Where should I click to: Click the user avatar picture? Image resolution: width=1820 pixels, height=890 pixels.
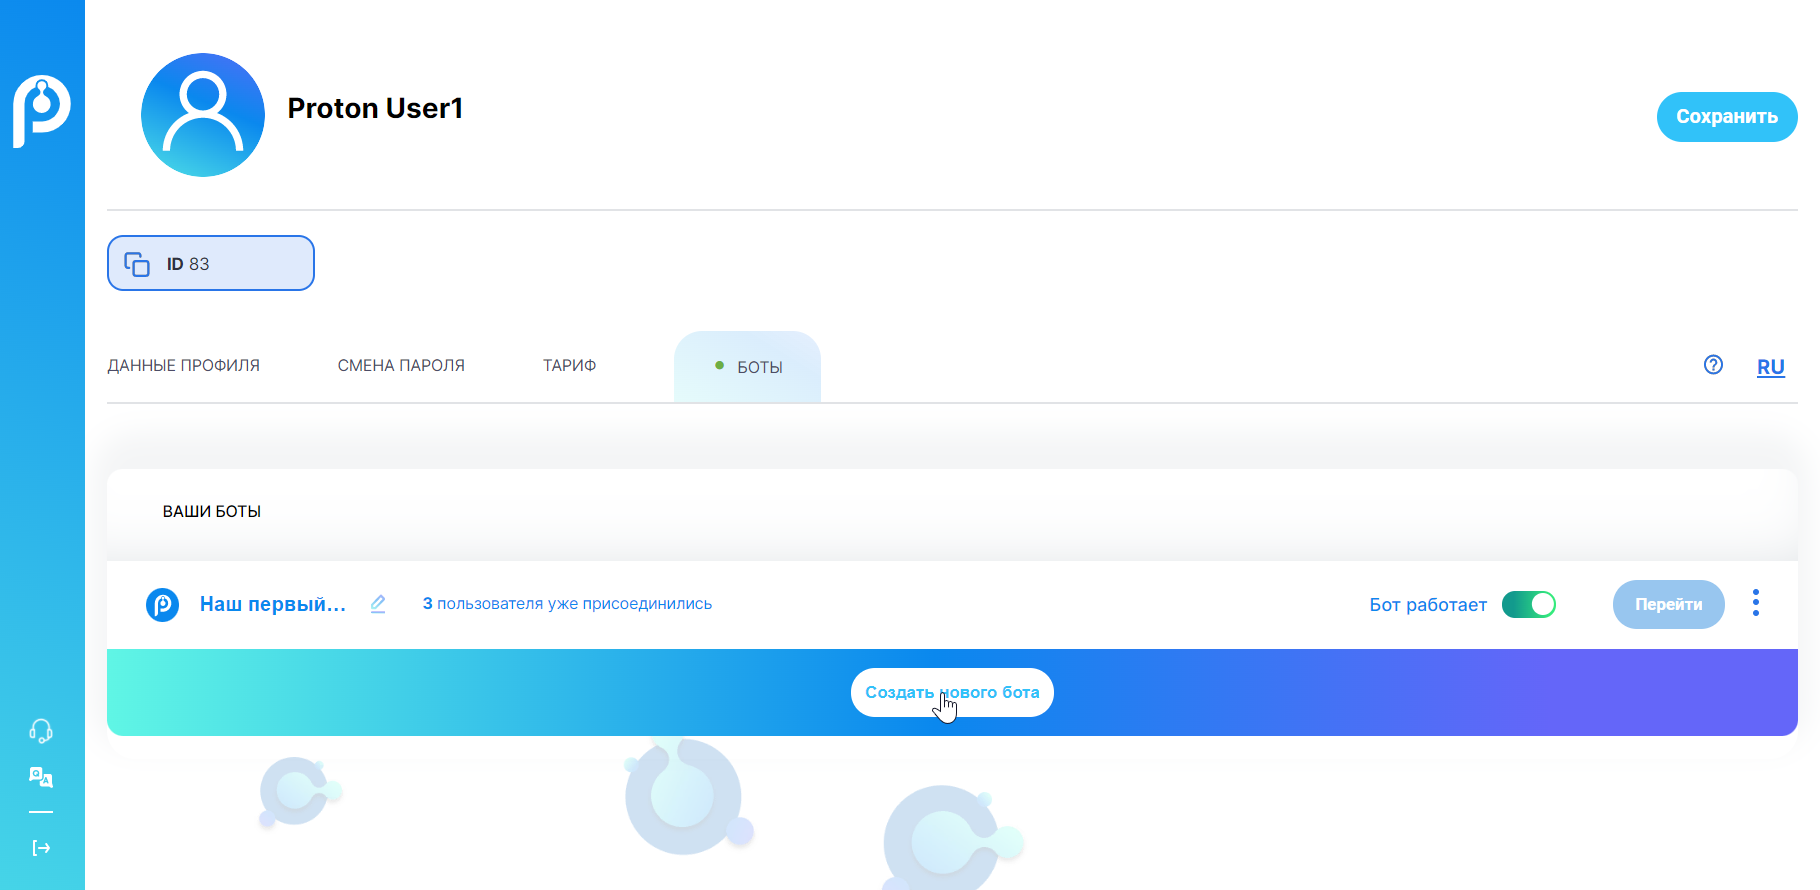(203, 115)
